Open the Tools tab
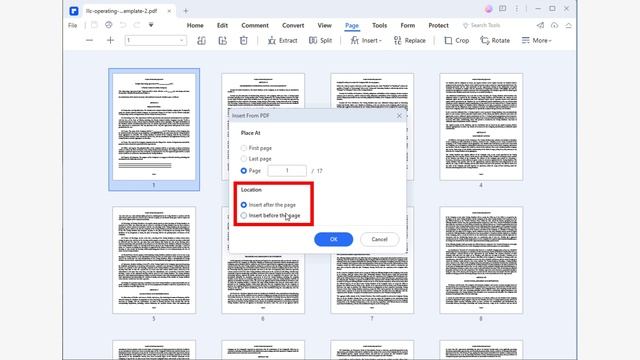 coord(380,25)
